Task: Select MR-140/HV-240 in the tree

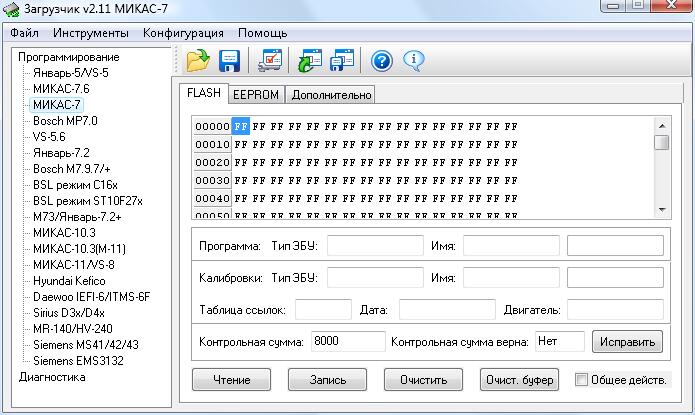Action: pos(73,329)
